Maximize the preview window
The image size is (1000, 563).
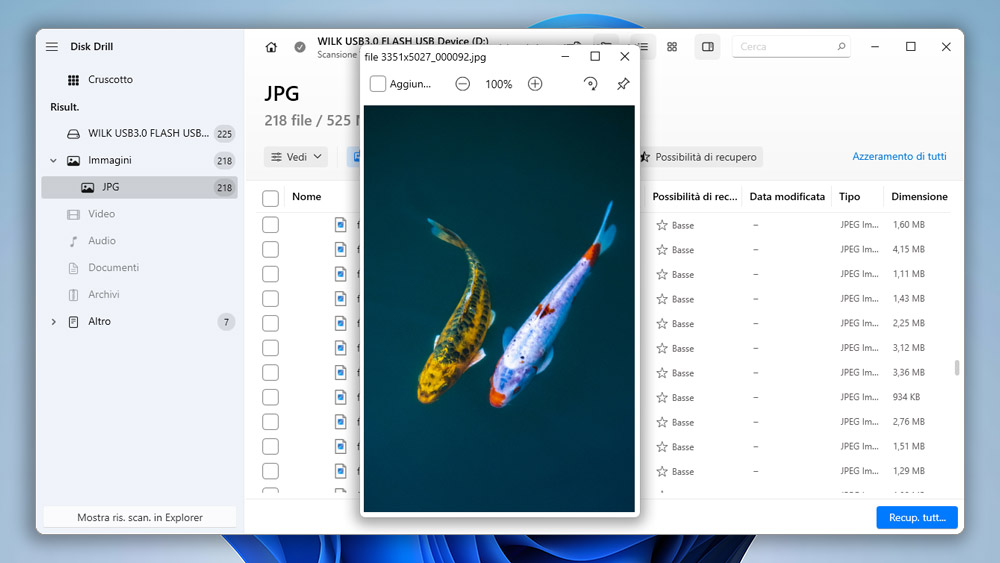point(595,56)
